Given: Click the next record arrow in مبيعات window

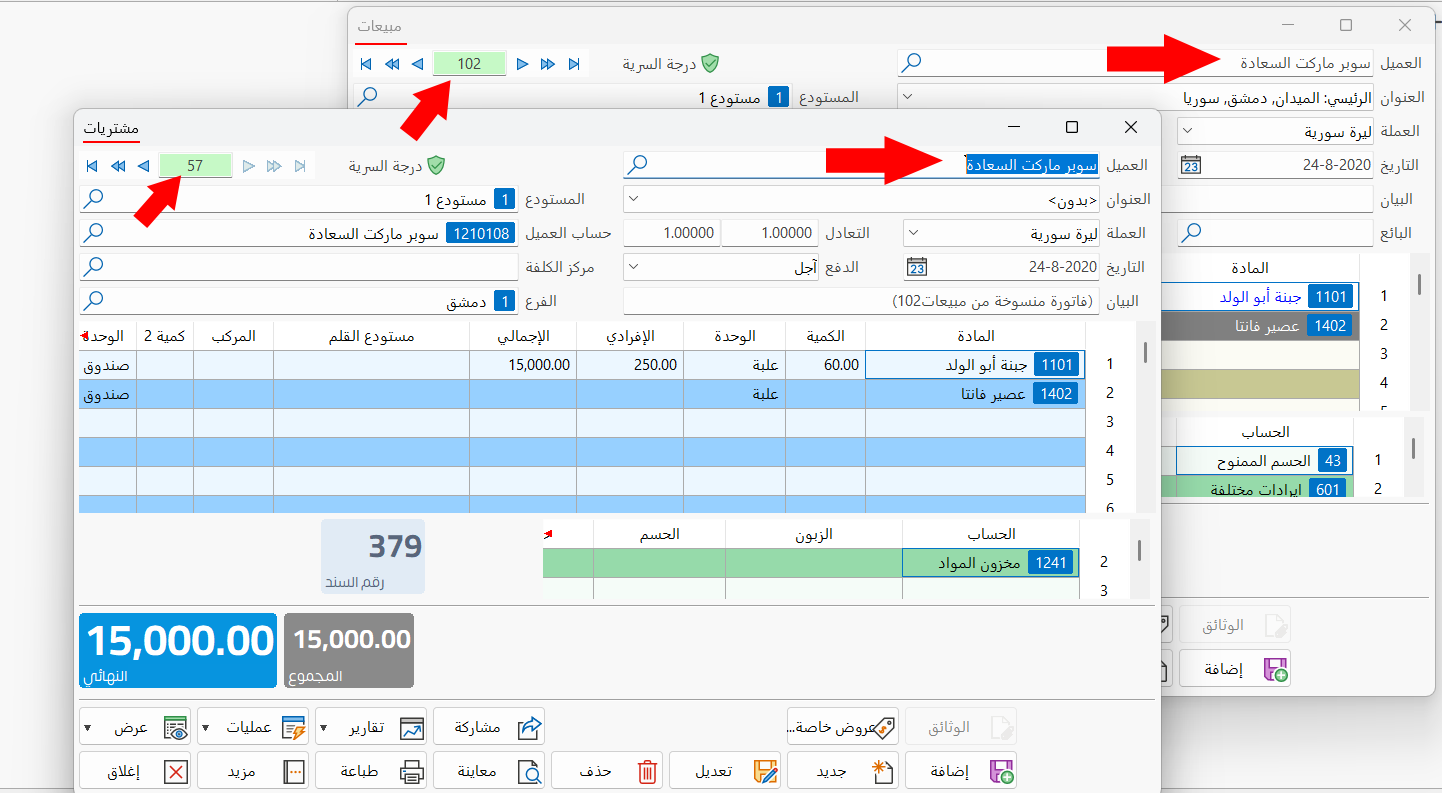Looking at the screenshot, I should [523, 63].
